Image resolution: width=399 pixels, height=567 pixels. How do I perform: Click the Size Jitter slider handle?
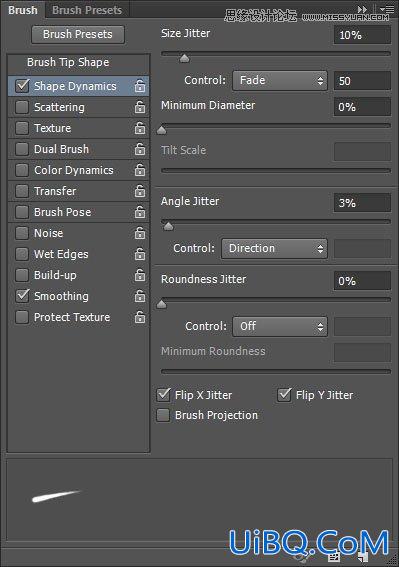(184, 58)
